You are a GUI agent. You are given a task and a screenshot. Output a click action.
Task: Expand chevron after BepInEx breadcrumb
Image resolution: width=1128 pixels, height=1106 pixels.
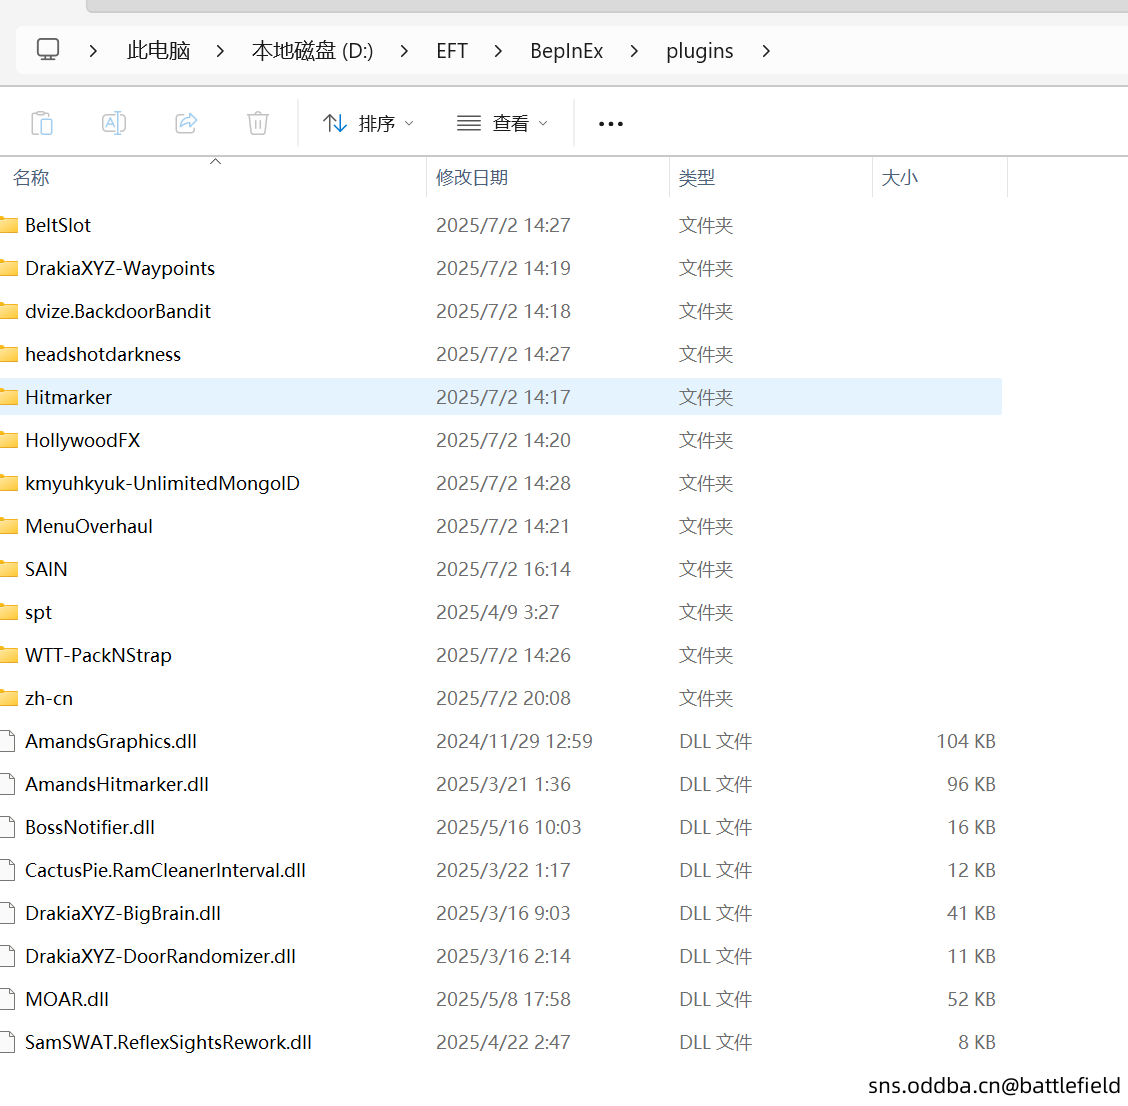tap(634, 50)
